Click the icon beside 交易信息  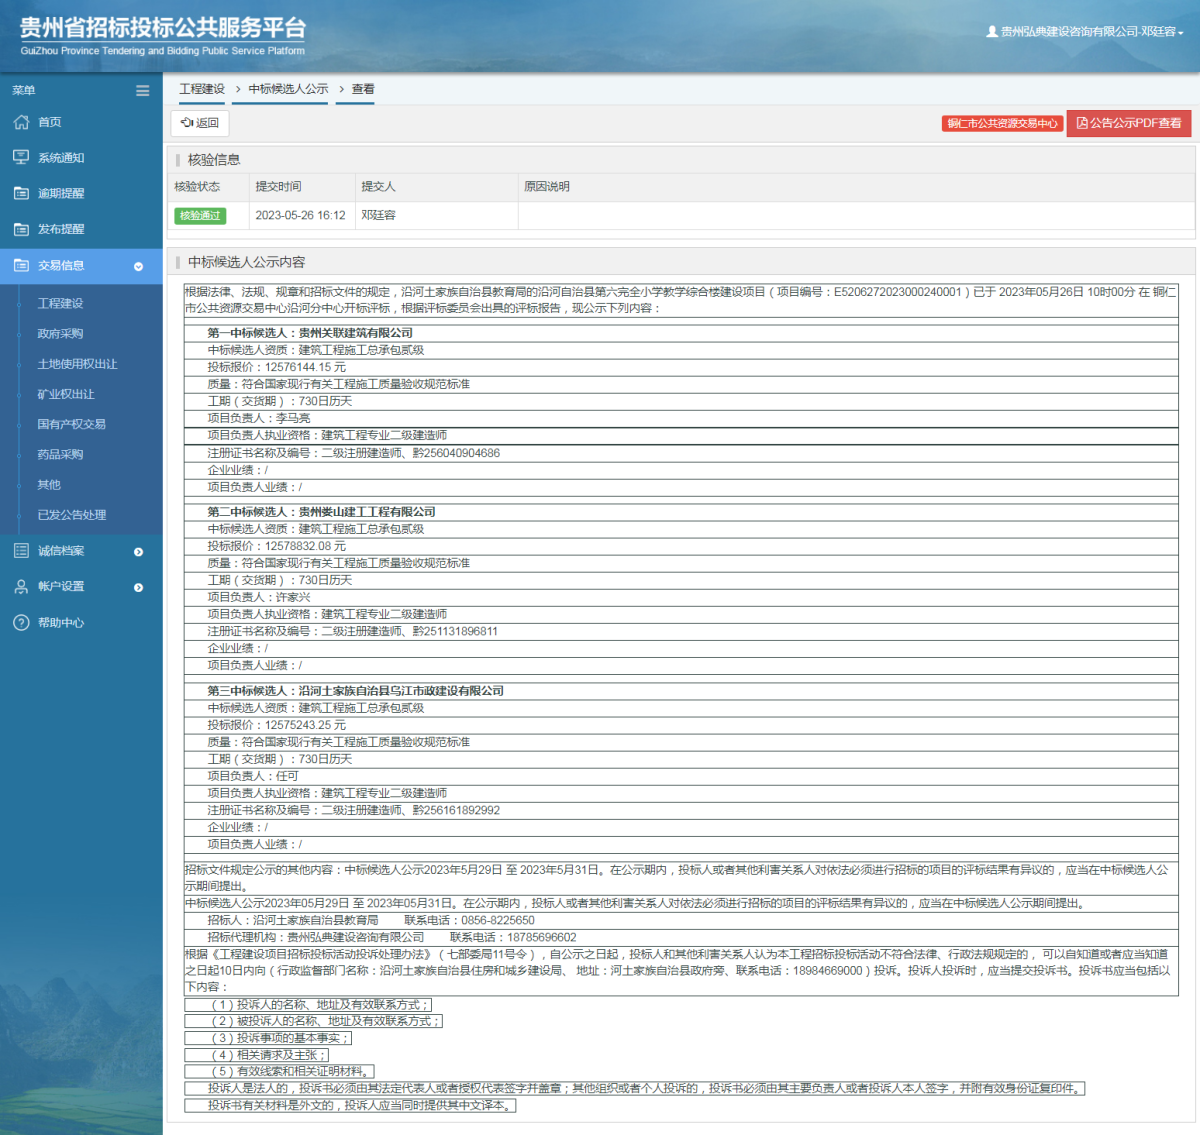pyautogui.click(x=21, y=266)
